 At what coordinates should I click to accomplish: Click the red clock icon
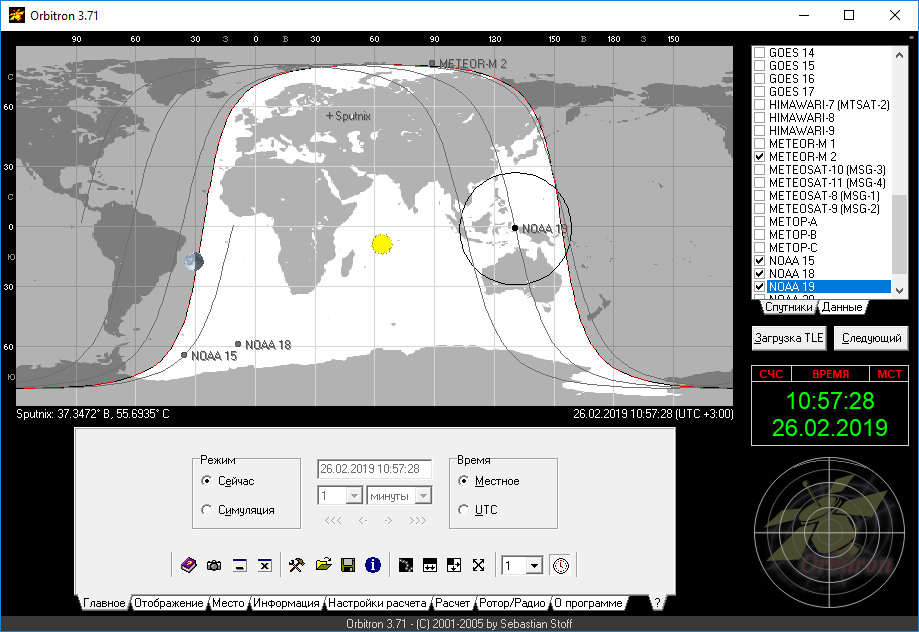point(561,565)
